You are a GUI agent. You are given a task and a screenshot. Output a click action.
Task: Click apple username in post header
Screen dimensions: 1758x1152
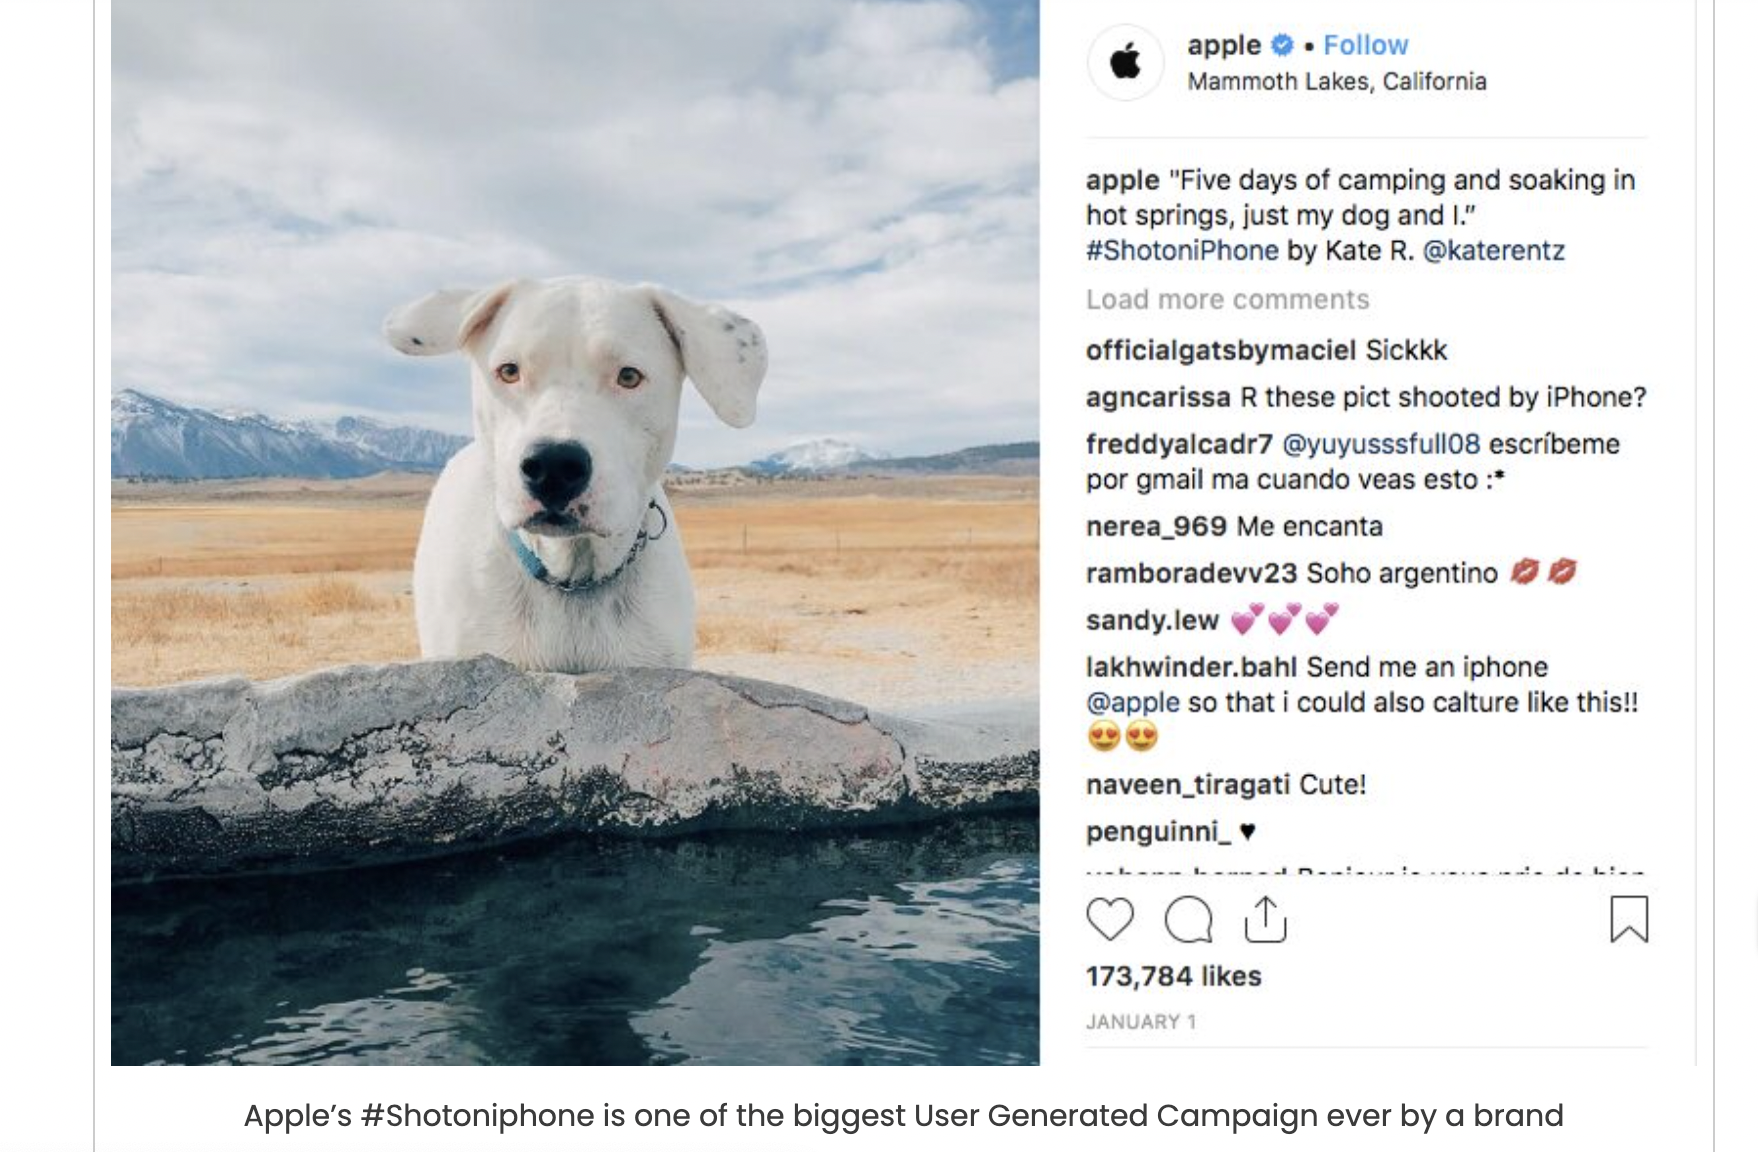click(1224, 45)
